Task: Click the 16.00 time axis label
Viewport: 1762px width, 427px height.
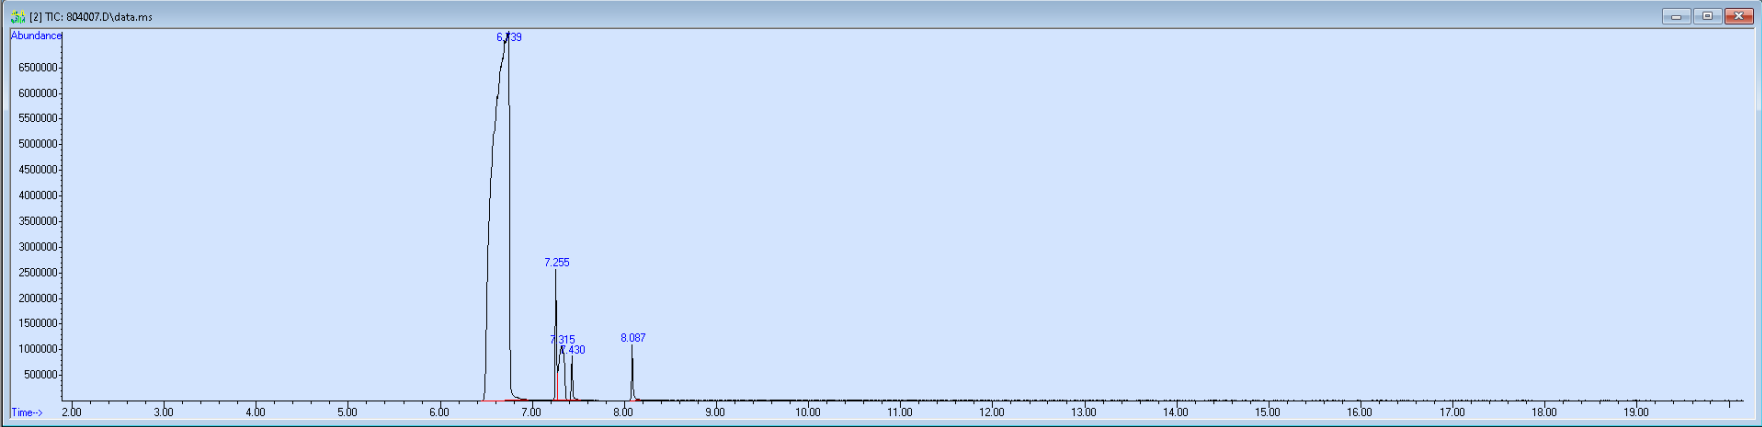Action: [1360, 412]
